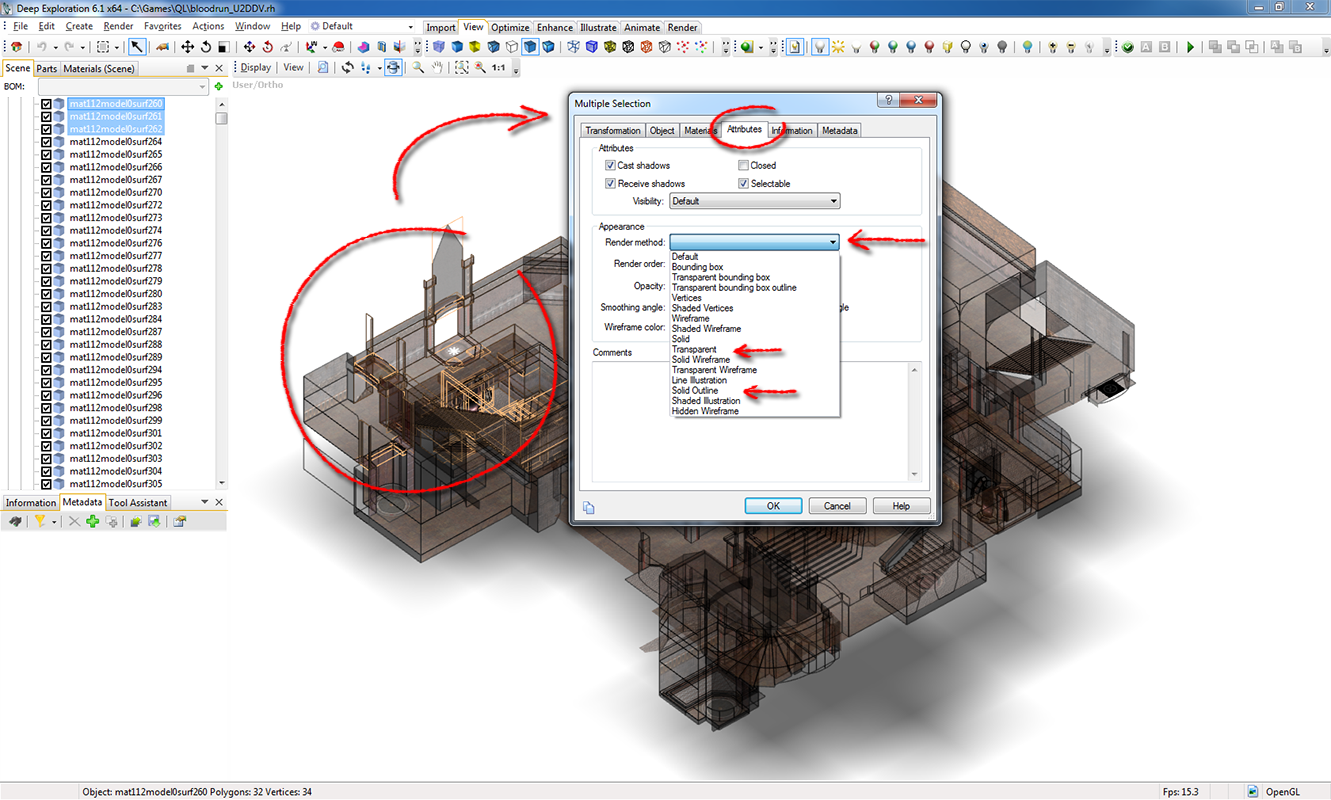
Task: Click the Cancel button
Action: click(x=837, y=506)
